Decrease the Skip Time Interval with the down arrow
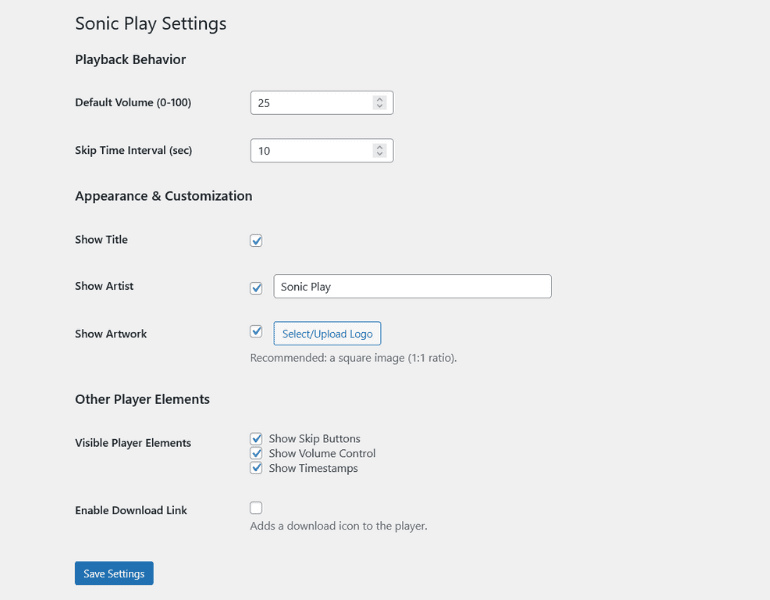 point(379,154)
